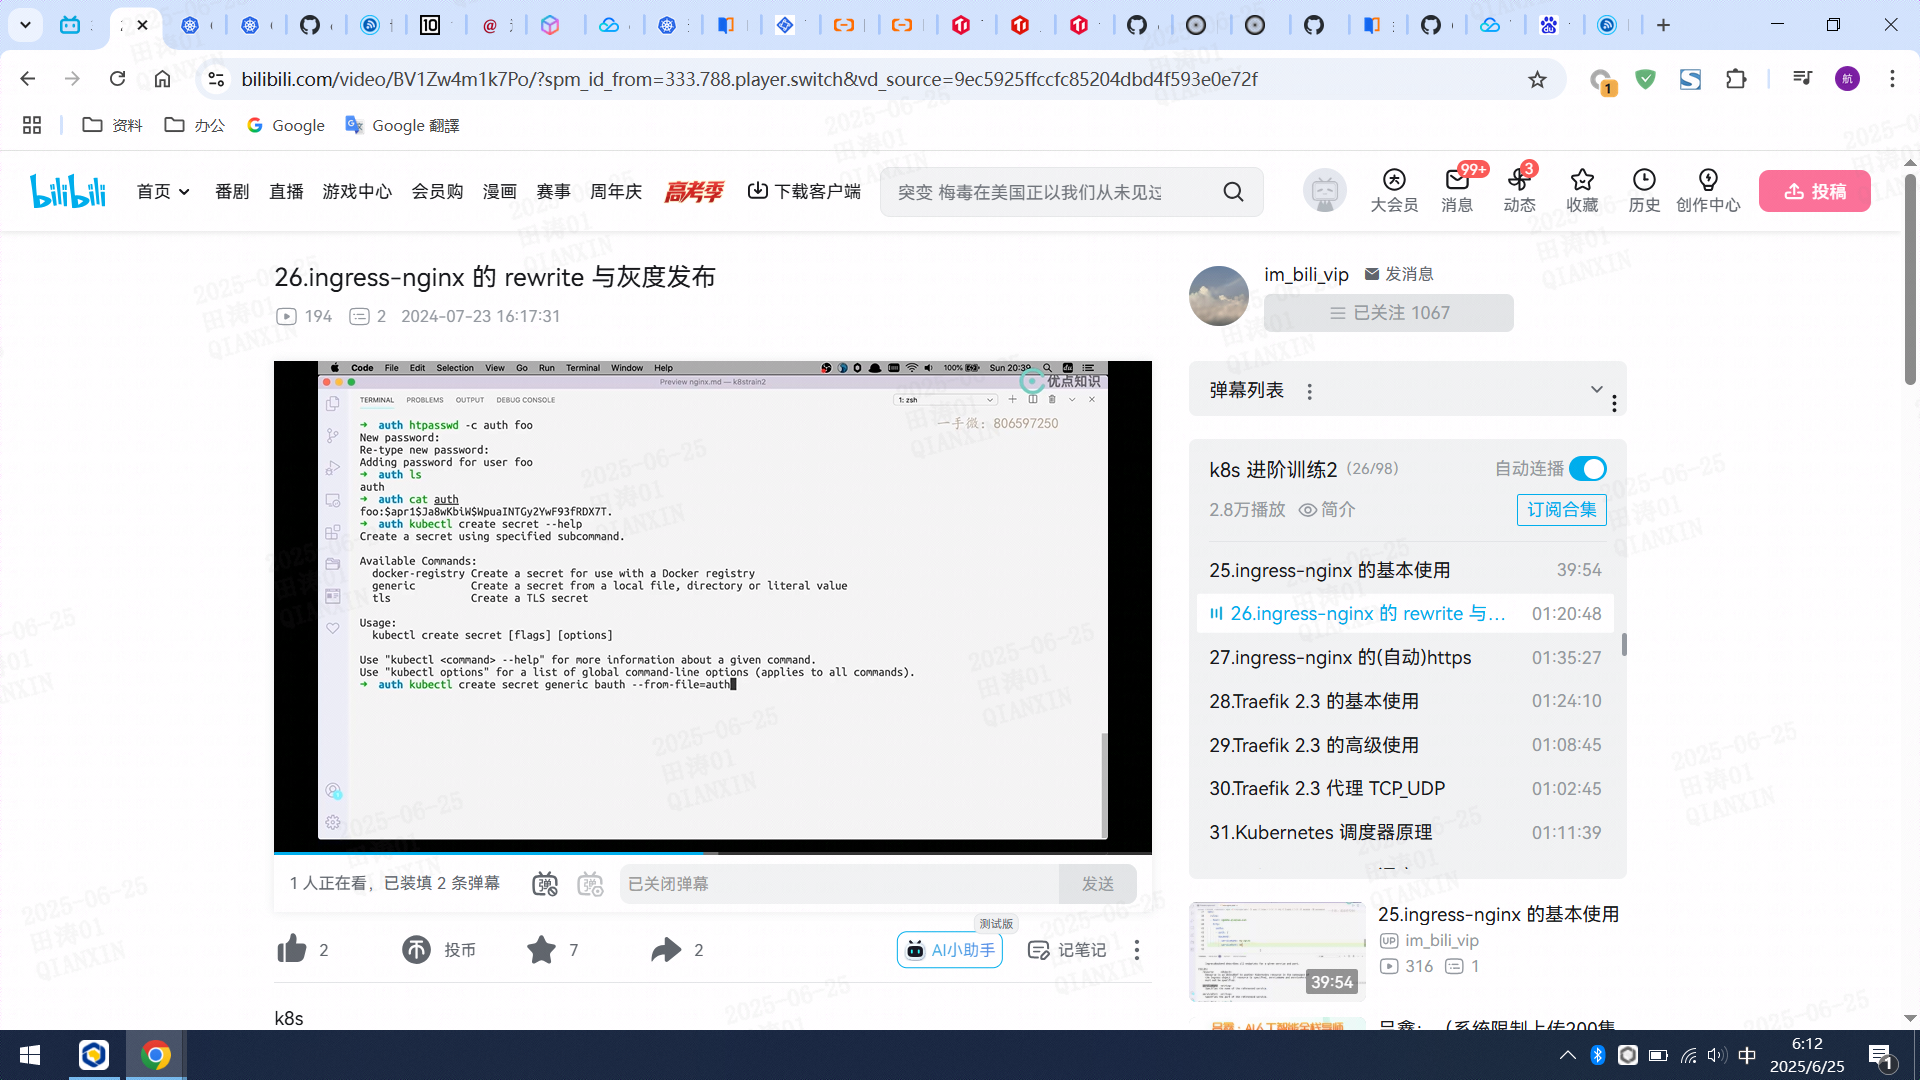
Task: Click the search magnifier icon
Action: [x=1233, y=192]
